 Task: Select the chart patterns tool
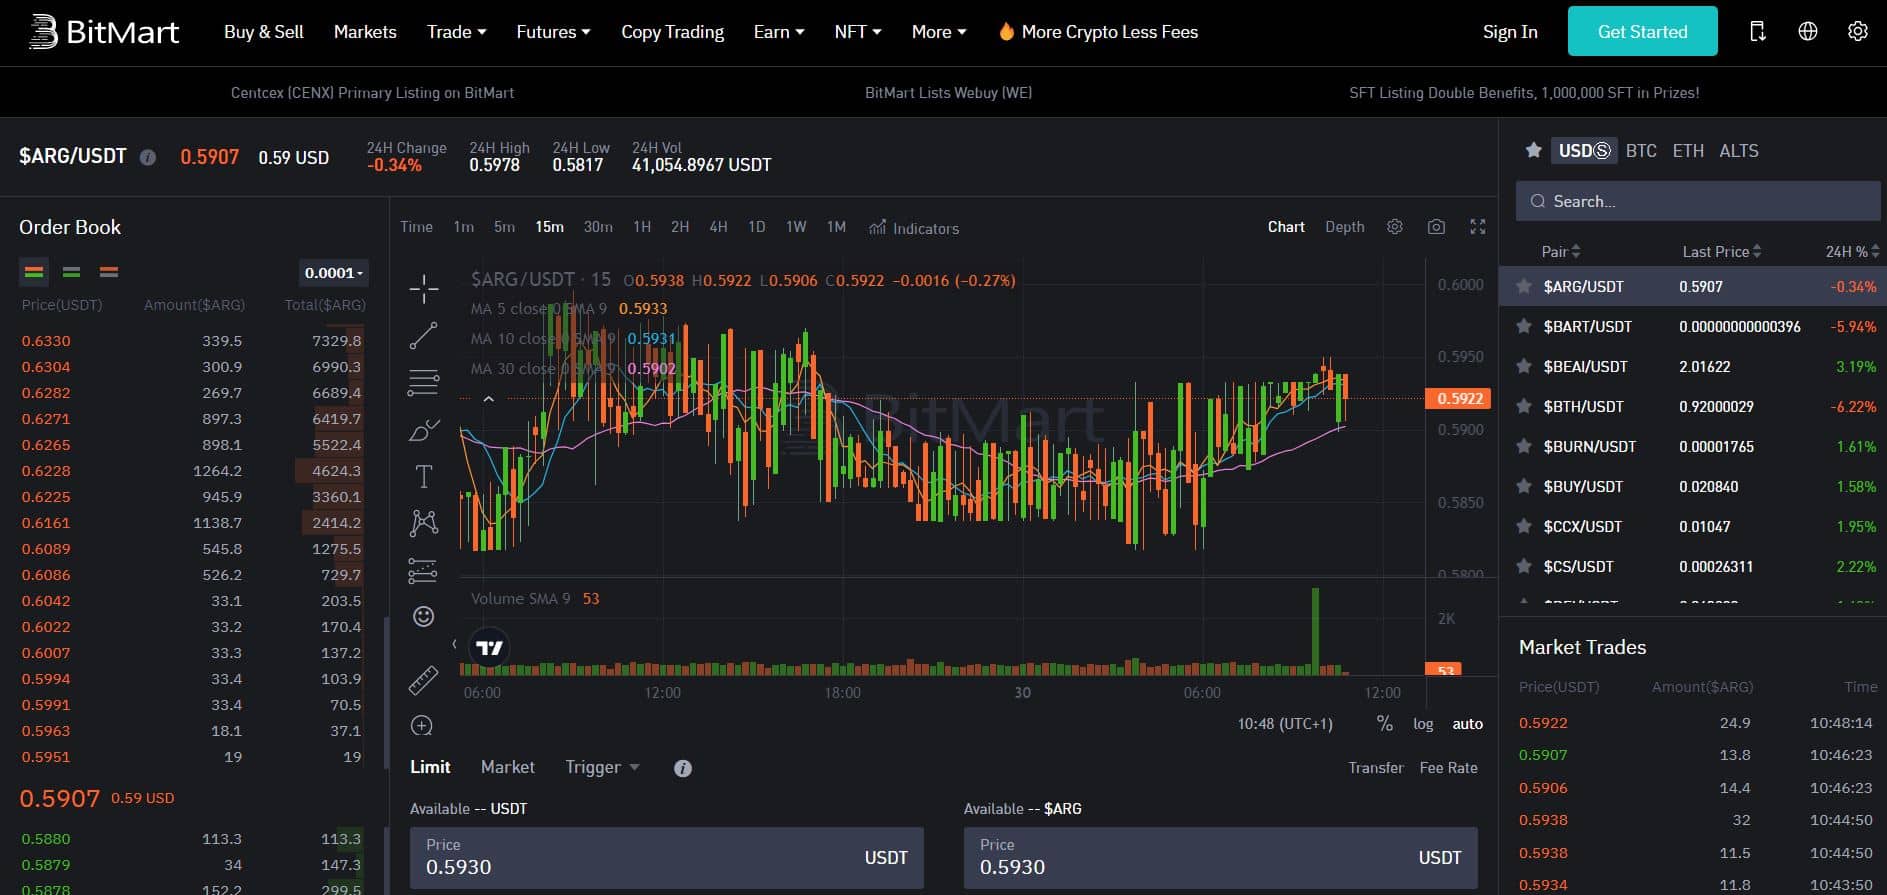pyautogui.click(x=424, y=522)
